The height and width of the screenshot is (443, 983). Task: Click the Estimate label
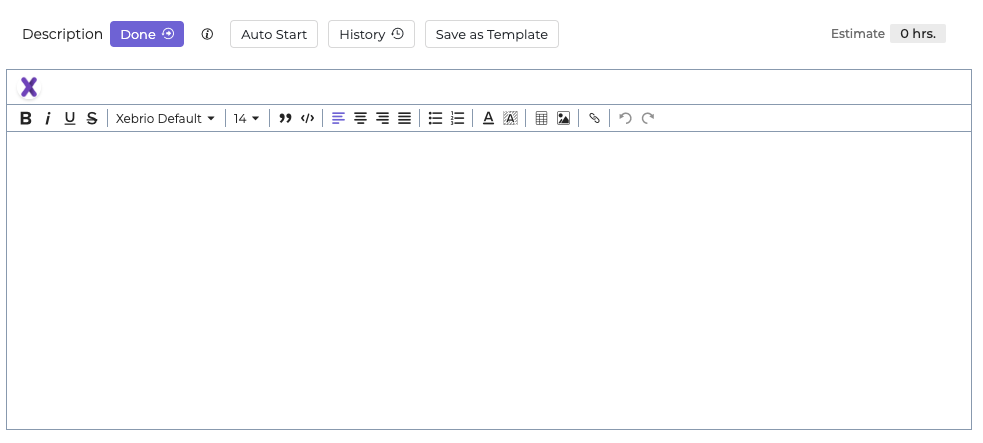(x=858, y=34)
